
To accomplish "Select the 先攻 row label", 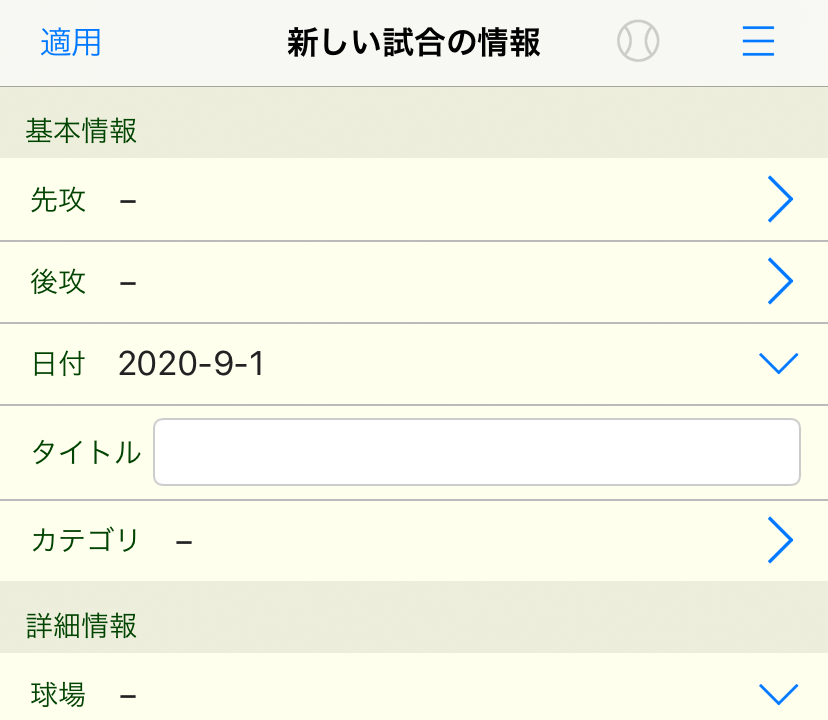I will pyautogui.click(x=58, y=200).
